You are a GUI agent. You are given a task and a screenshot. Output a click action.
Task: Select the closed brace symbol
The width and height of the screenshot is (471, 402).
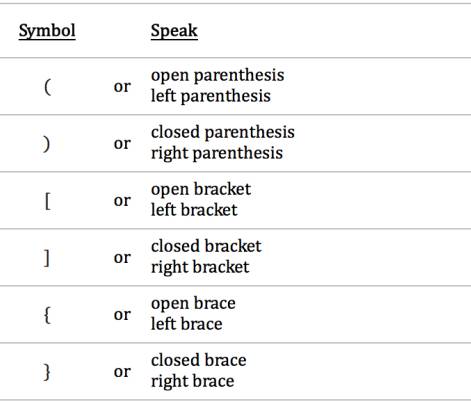[47, 372]
